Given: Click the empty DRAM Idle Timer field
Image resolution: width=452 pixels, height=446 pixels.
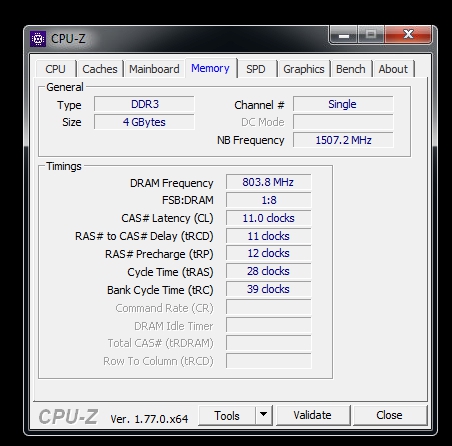Looking at the screenshot, I should point(269,325).
